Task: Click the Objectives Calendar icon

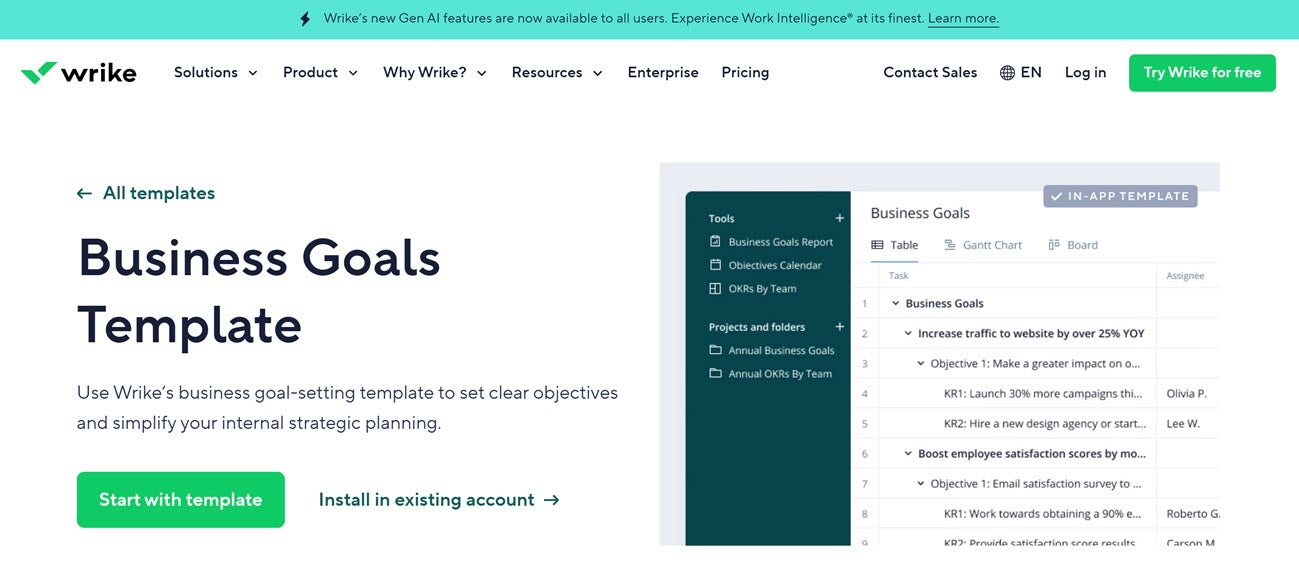Action: click(x=715, y=265)
